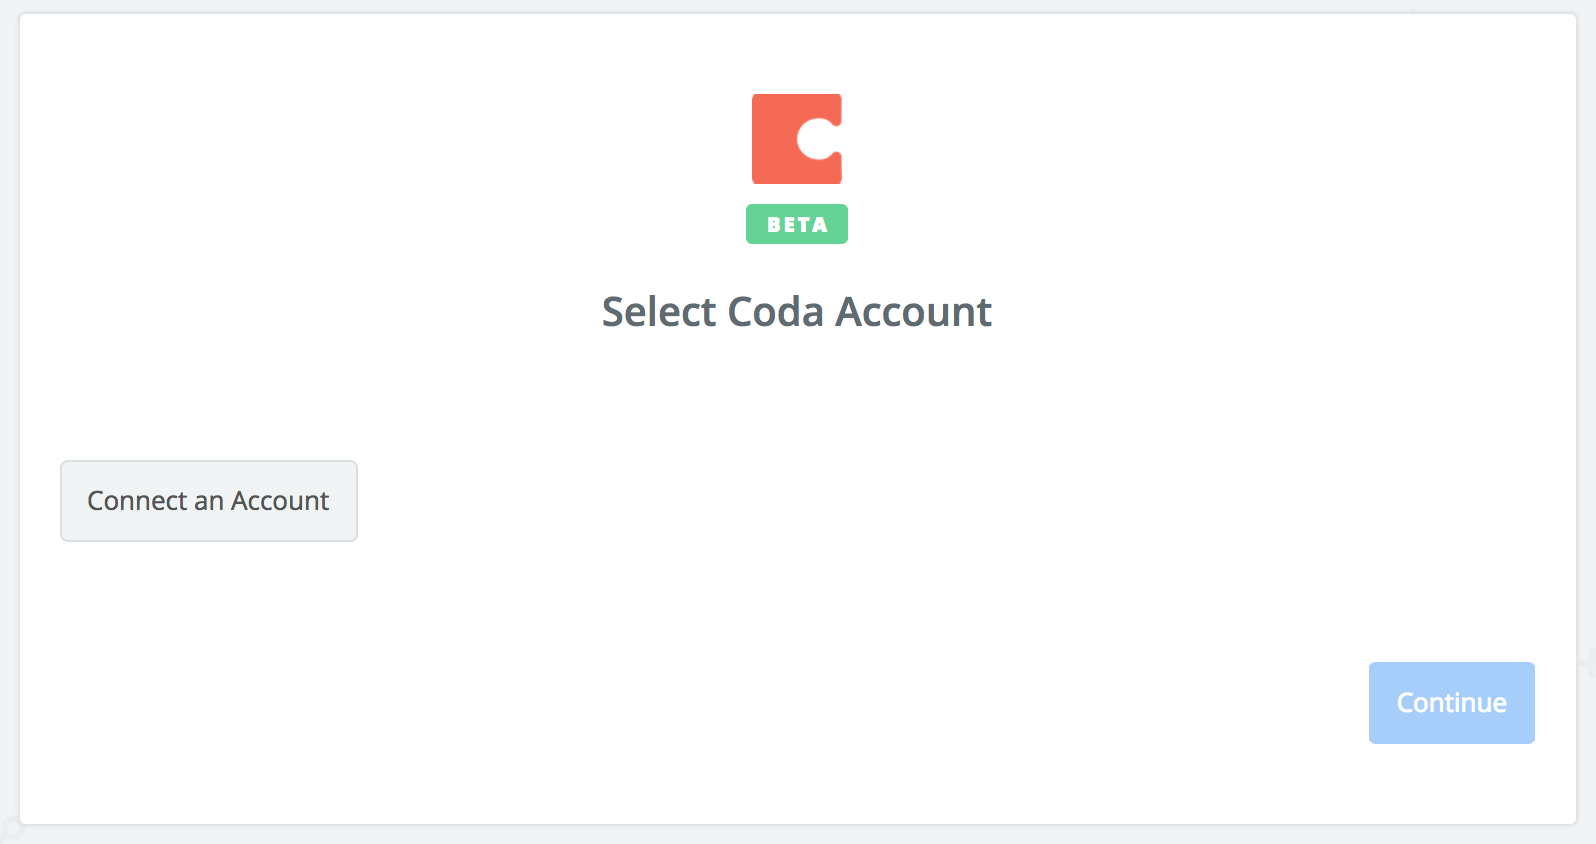Click Continue to advance the setup
This screenshot has height=844, width=1596.
[x=1451, y=703]
